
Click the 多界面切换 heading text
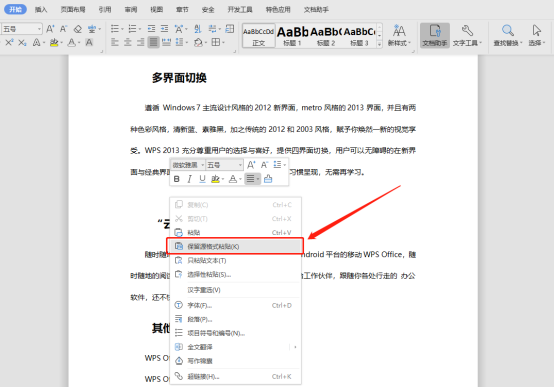click(x=179, y=78)
